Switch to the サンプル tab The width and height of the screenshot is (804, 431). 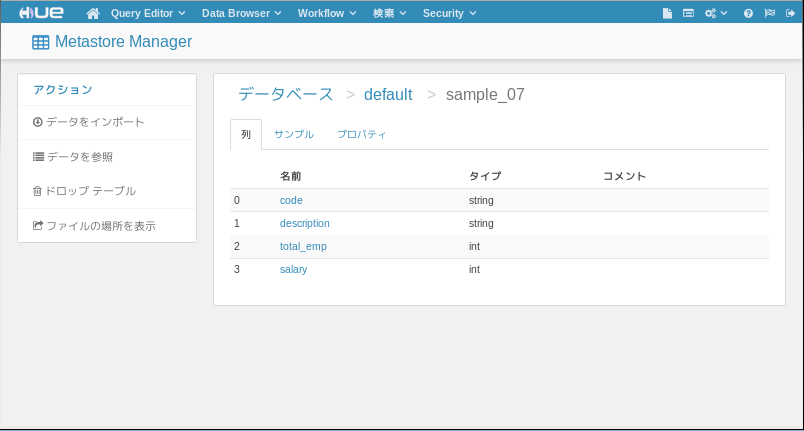coord(294,134)
